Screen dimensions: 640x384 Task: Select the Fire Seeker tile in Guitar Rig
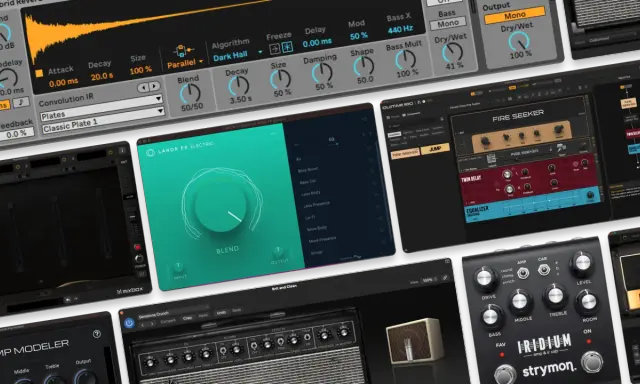(405, 154)
